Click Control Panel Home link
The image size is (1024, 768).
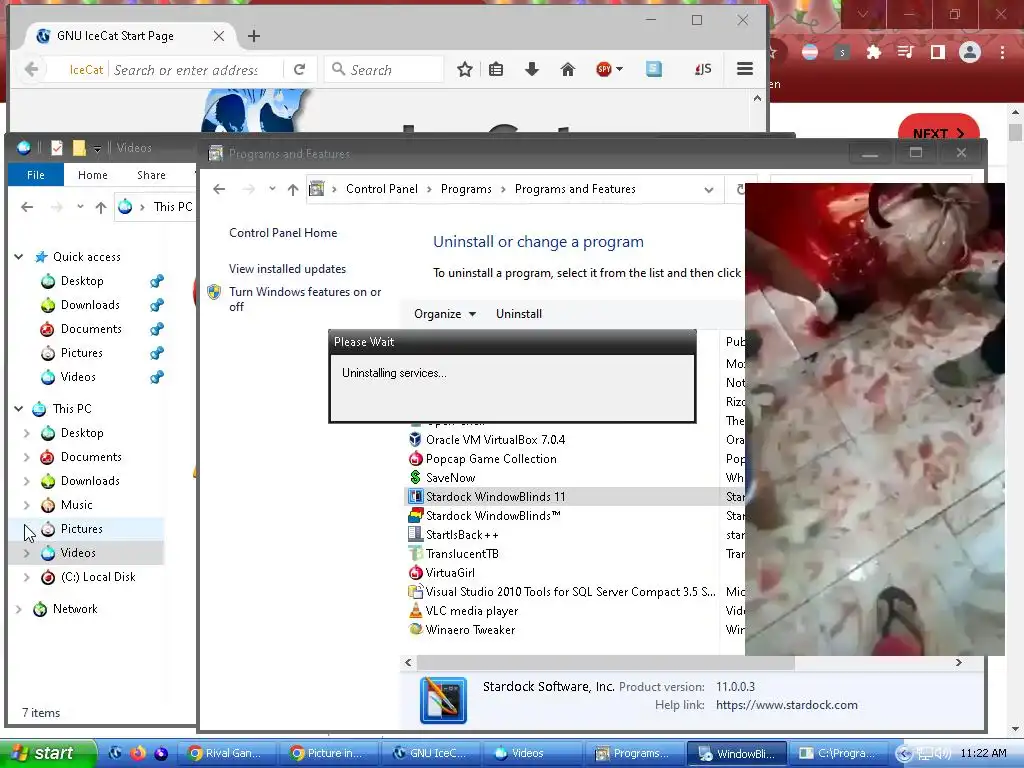pyautogui.click(x=283, y=232)
